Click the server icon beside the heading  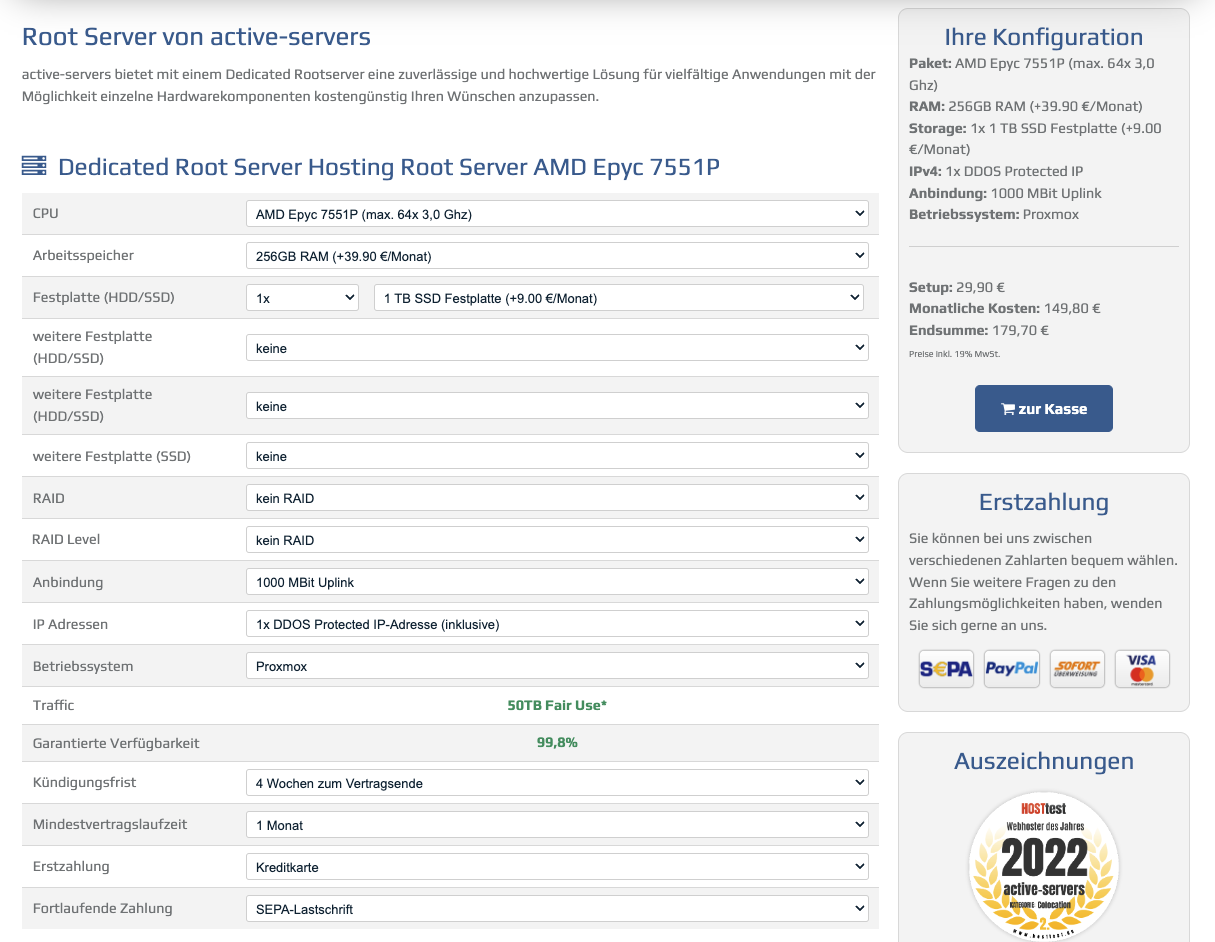point(34,166)
